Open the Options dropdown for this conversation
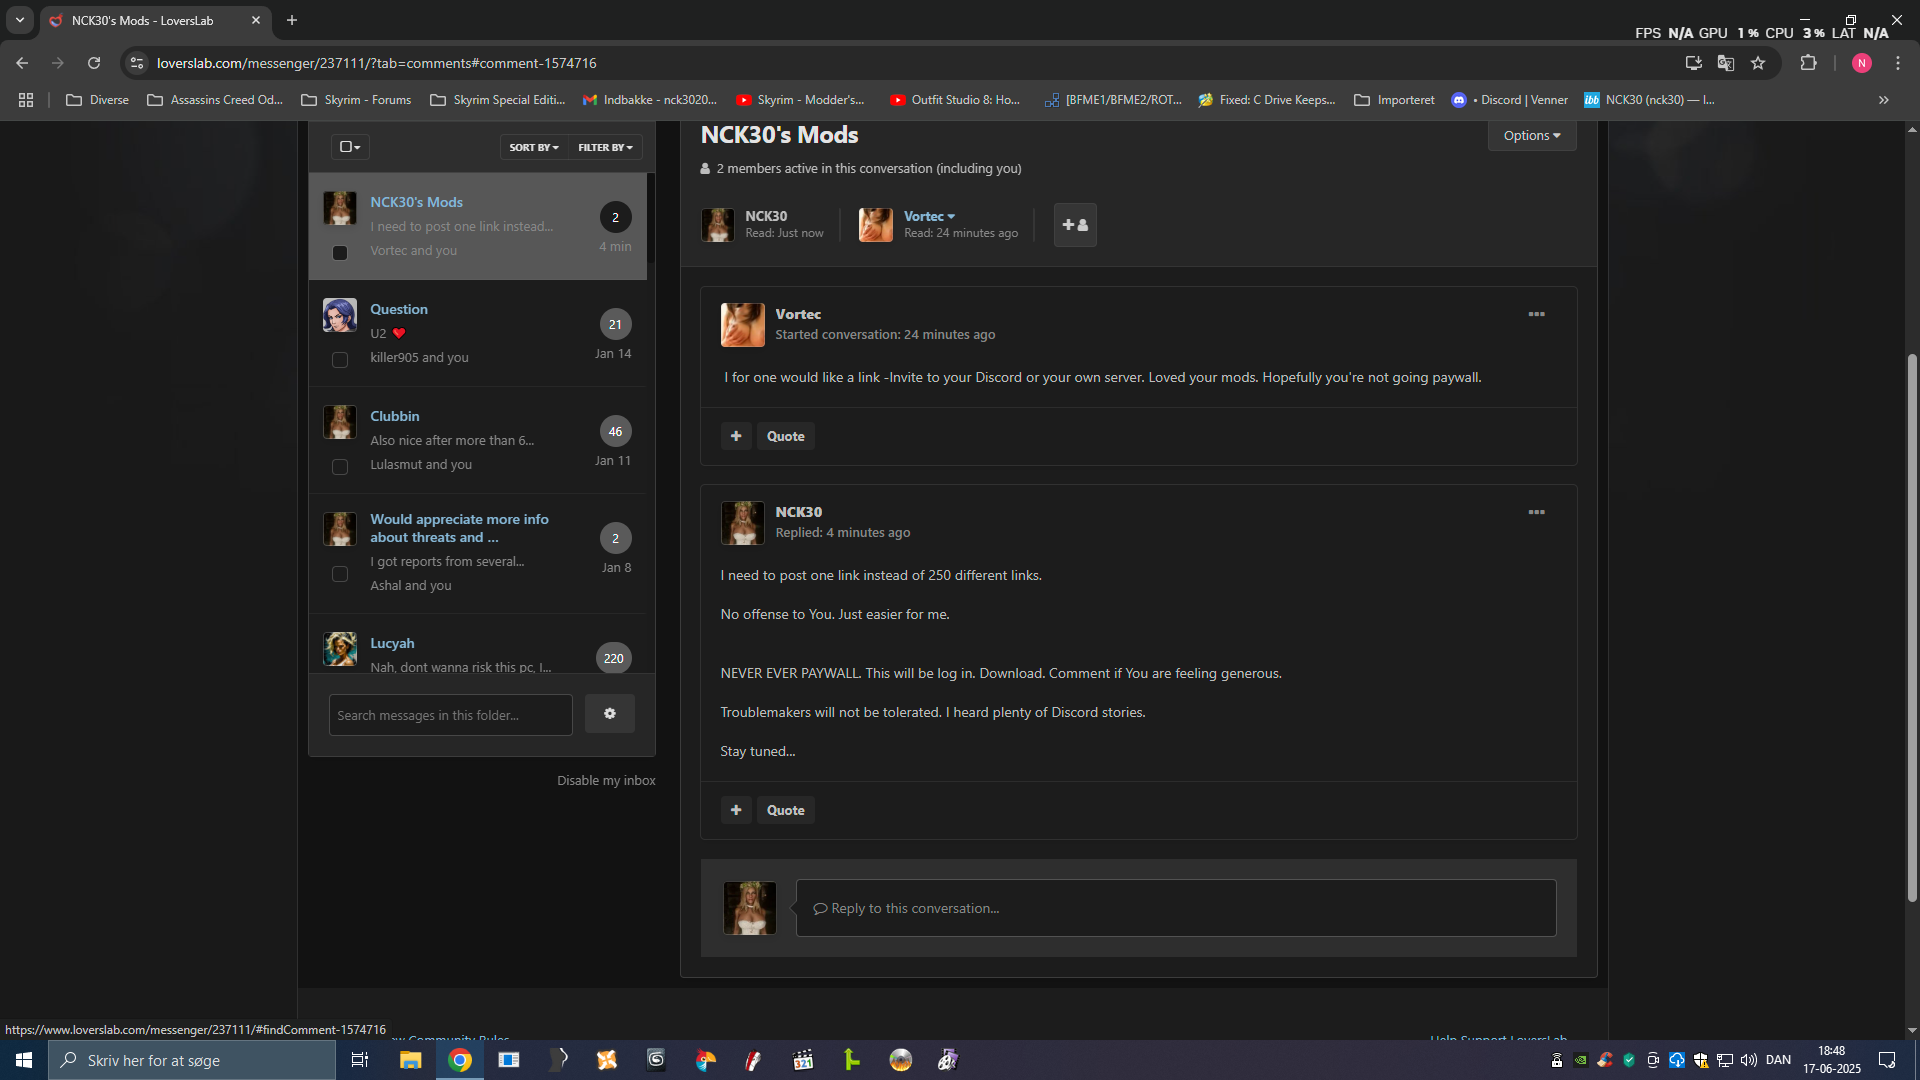 click(1532, 136)
